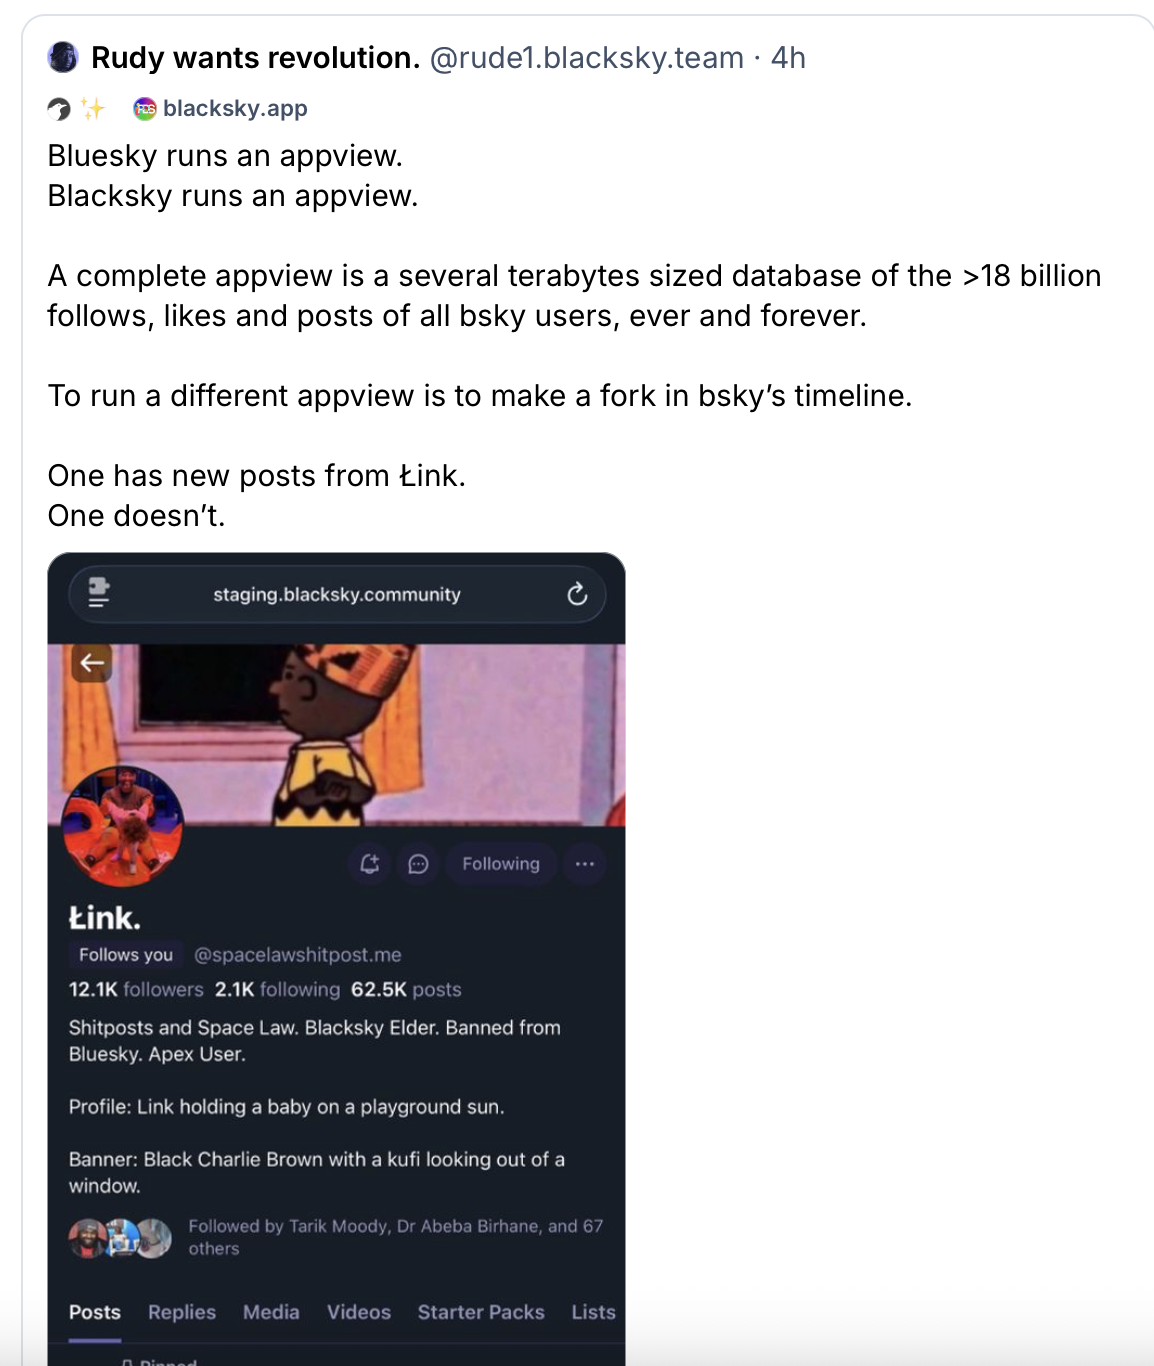Click the Posts tab

point(95,1312)
